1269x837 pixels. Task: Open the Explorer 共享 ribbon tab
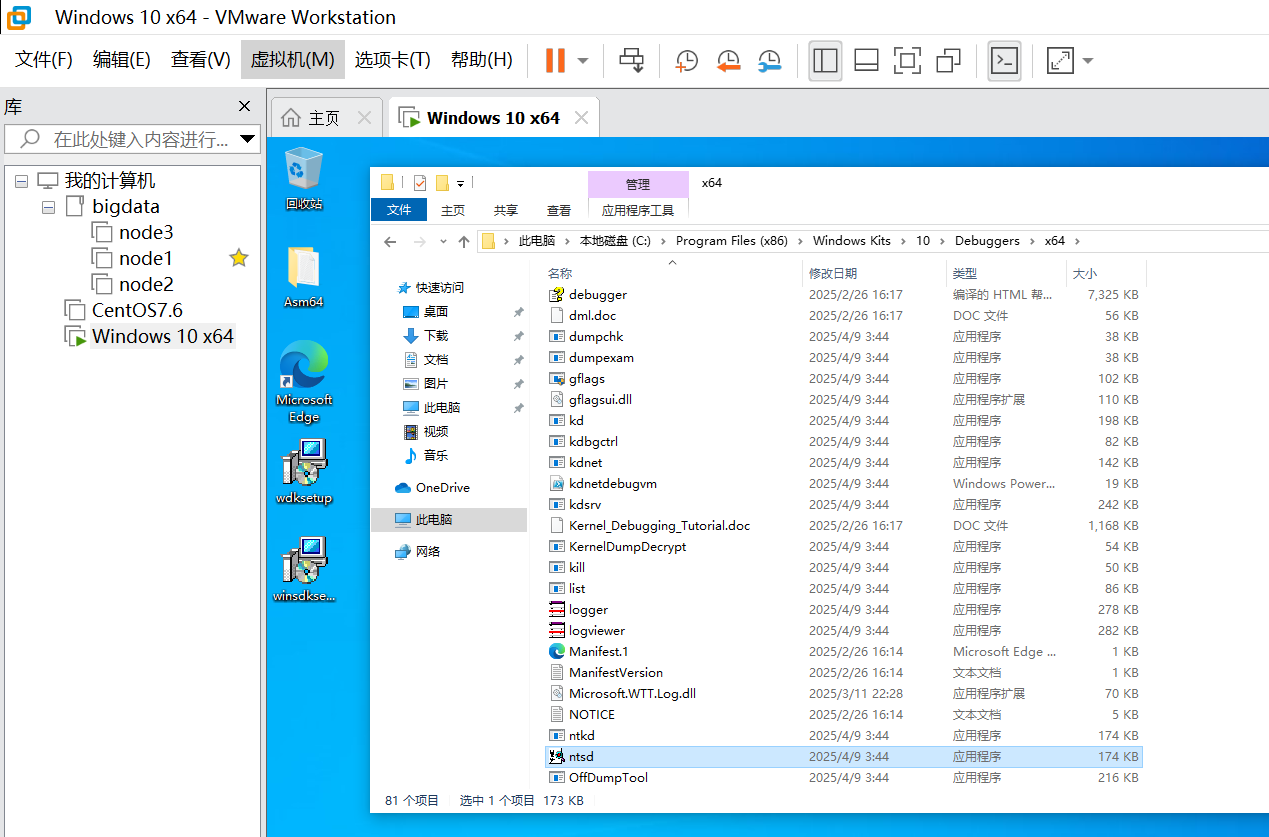pos(506,210)
